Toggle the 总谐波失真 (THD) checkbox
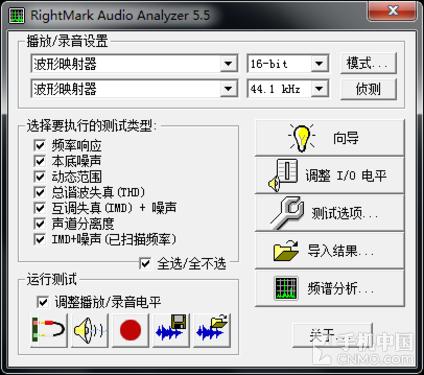Image resolution: width=424 pixels, height=375 pixels. click(40, 192)
